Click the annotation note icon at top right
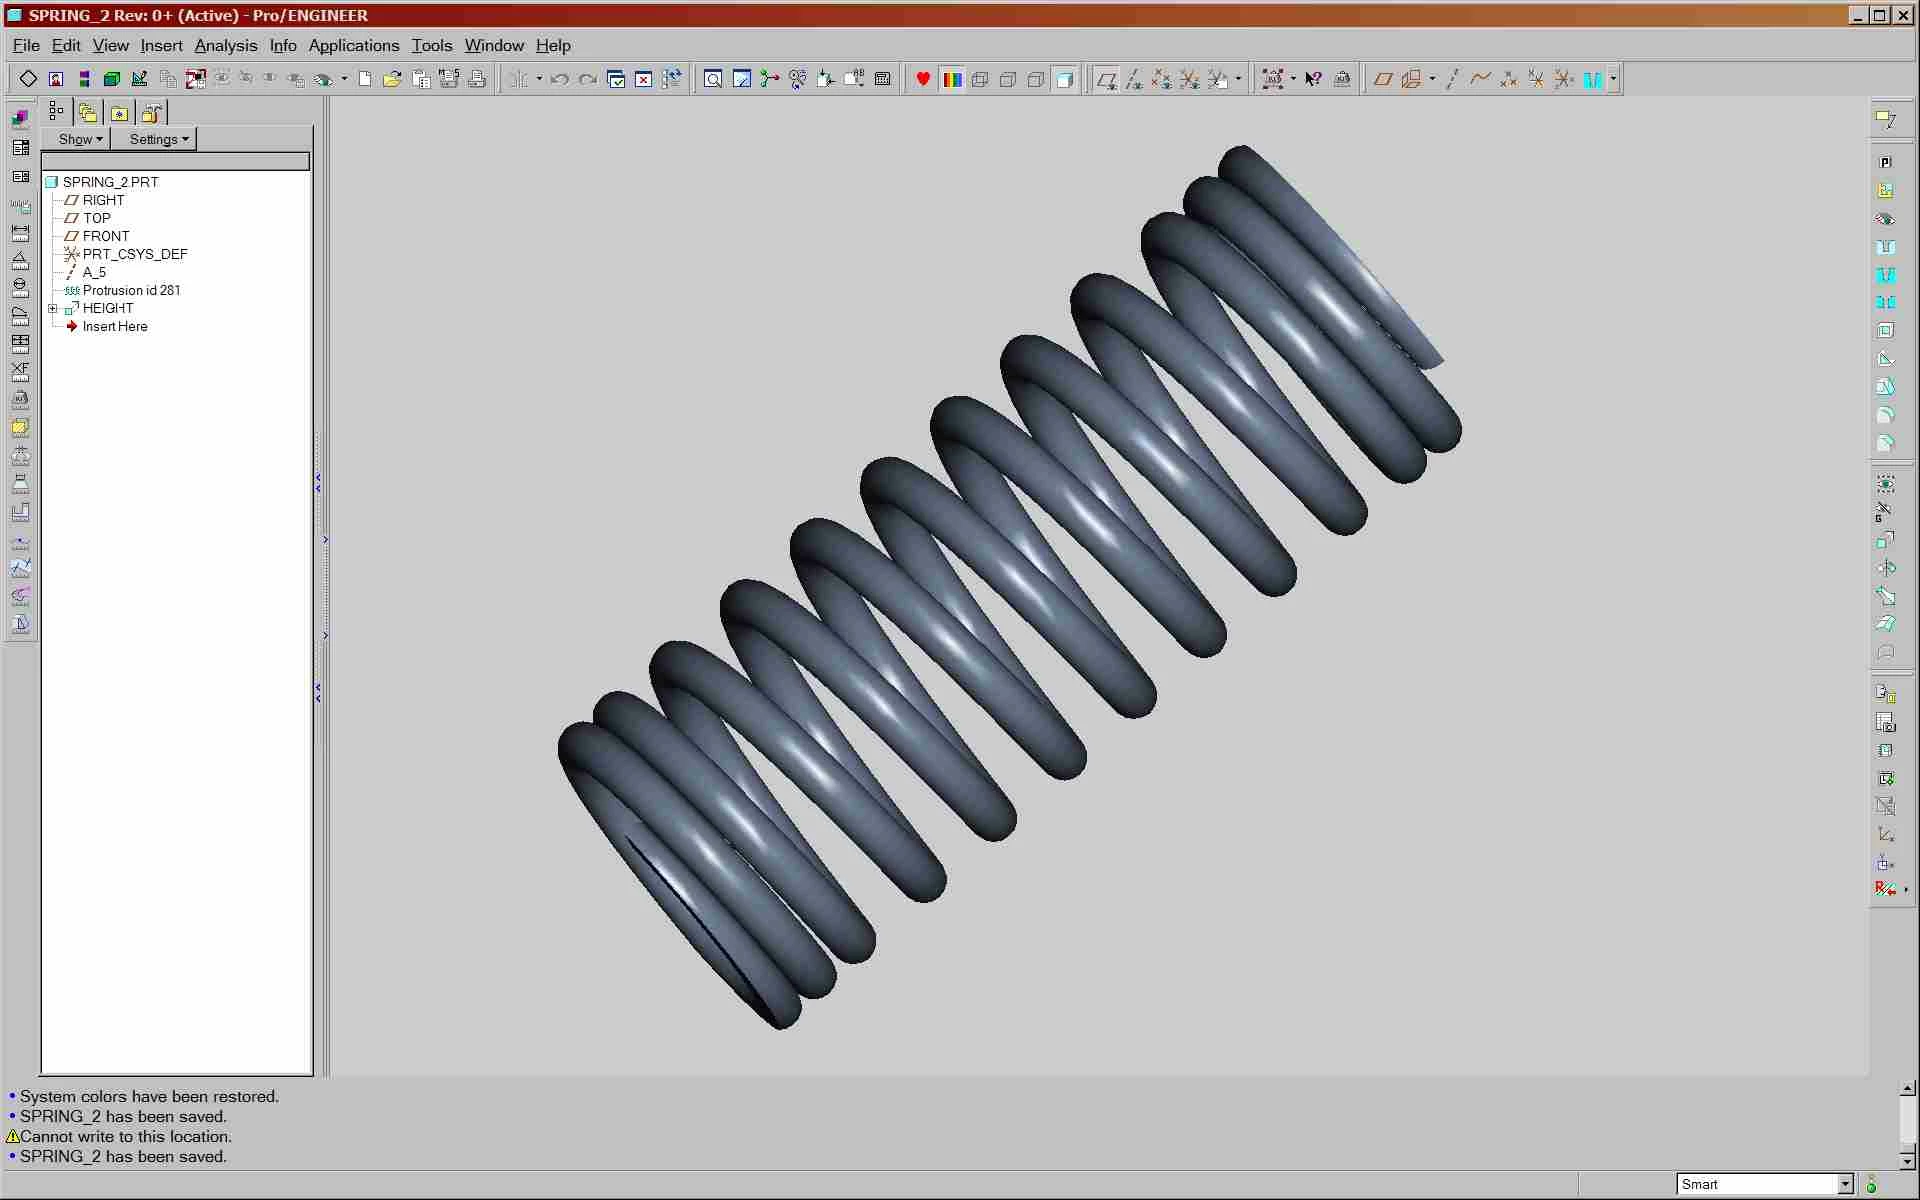The width and height of the screenshot is (1920, 1200). coord(1886,119)
